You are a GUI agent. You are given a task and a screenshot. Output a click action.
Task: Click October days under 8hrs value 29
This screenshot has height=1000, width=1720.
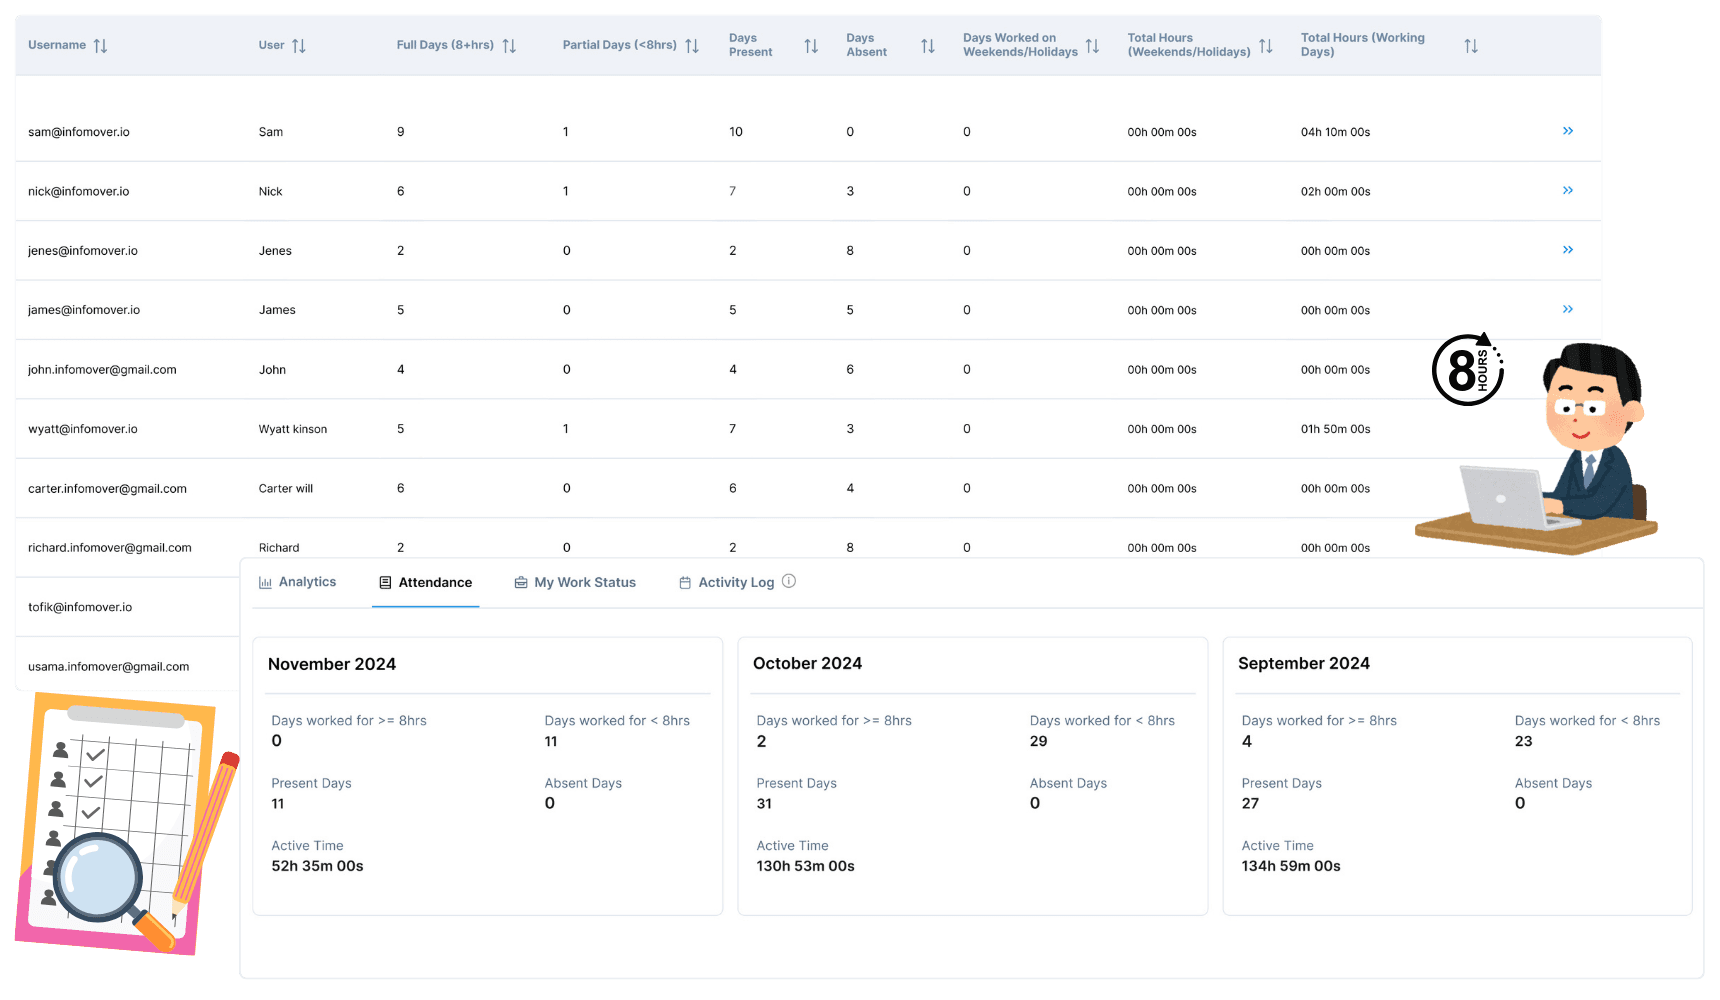(x=1039, y=742)
